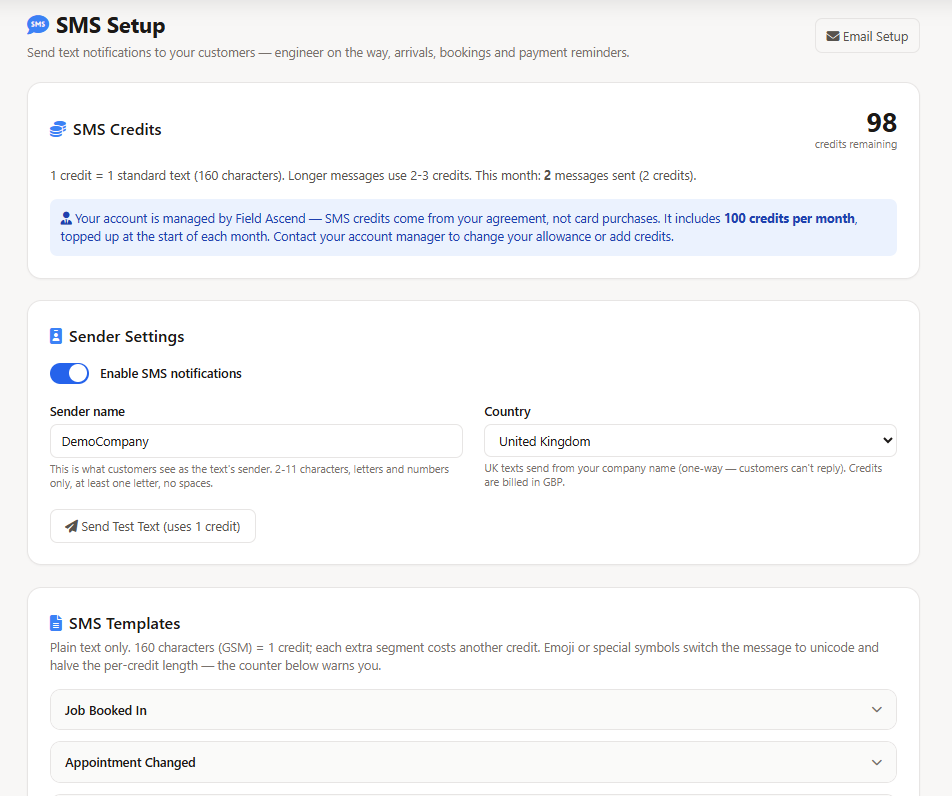The image size is (952, 796).
Task: Click the Country field label
Action: pos(508,412)
